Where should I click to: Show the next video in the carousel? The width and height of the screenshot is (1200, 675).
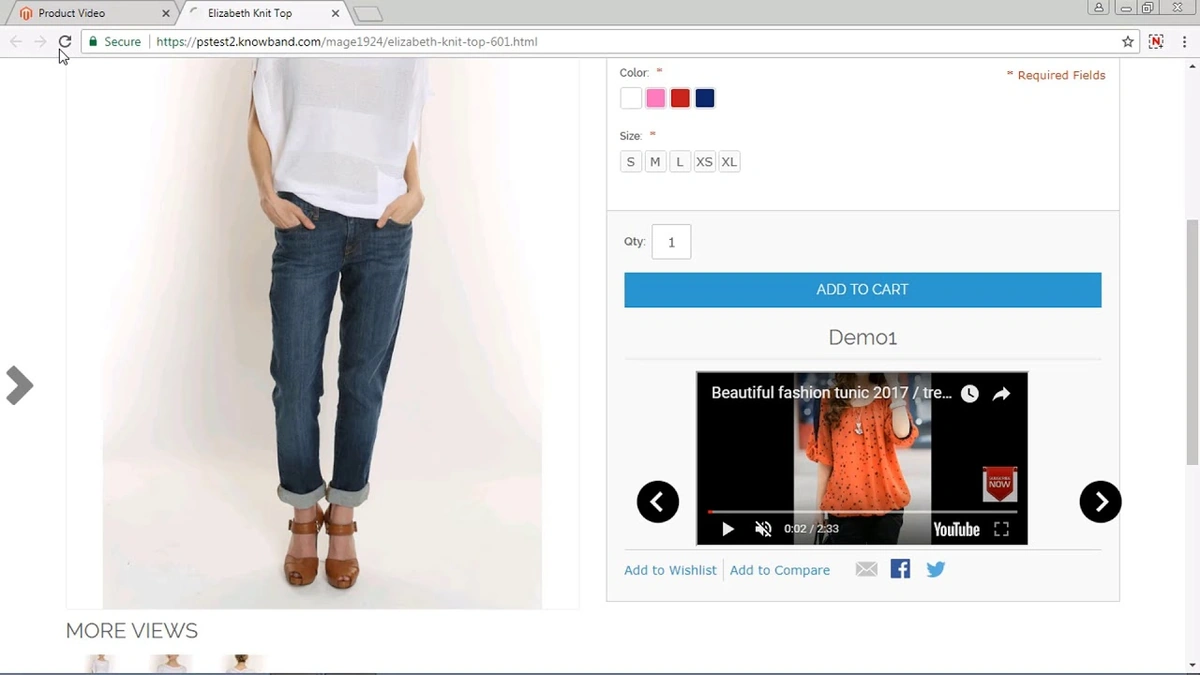tap(1100, 501)
